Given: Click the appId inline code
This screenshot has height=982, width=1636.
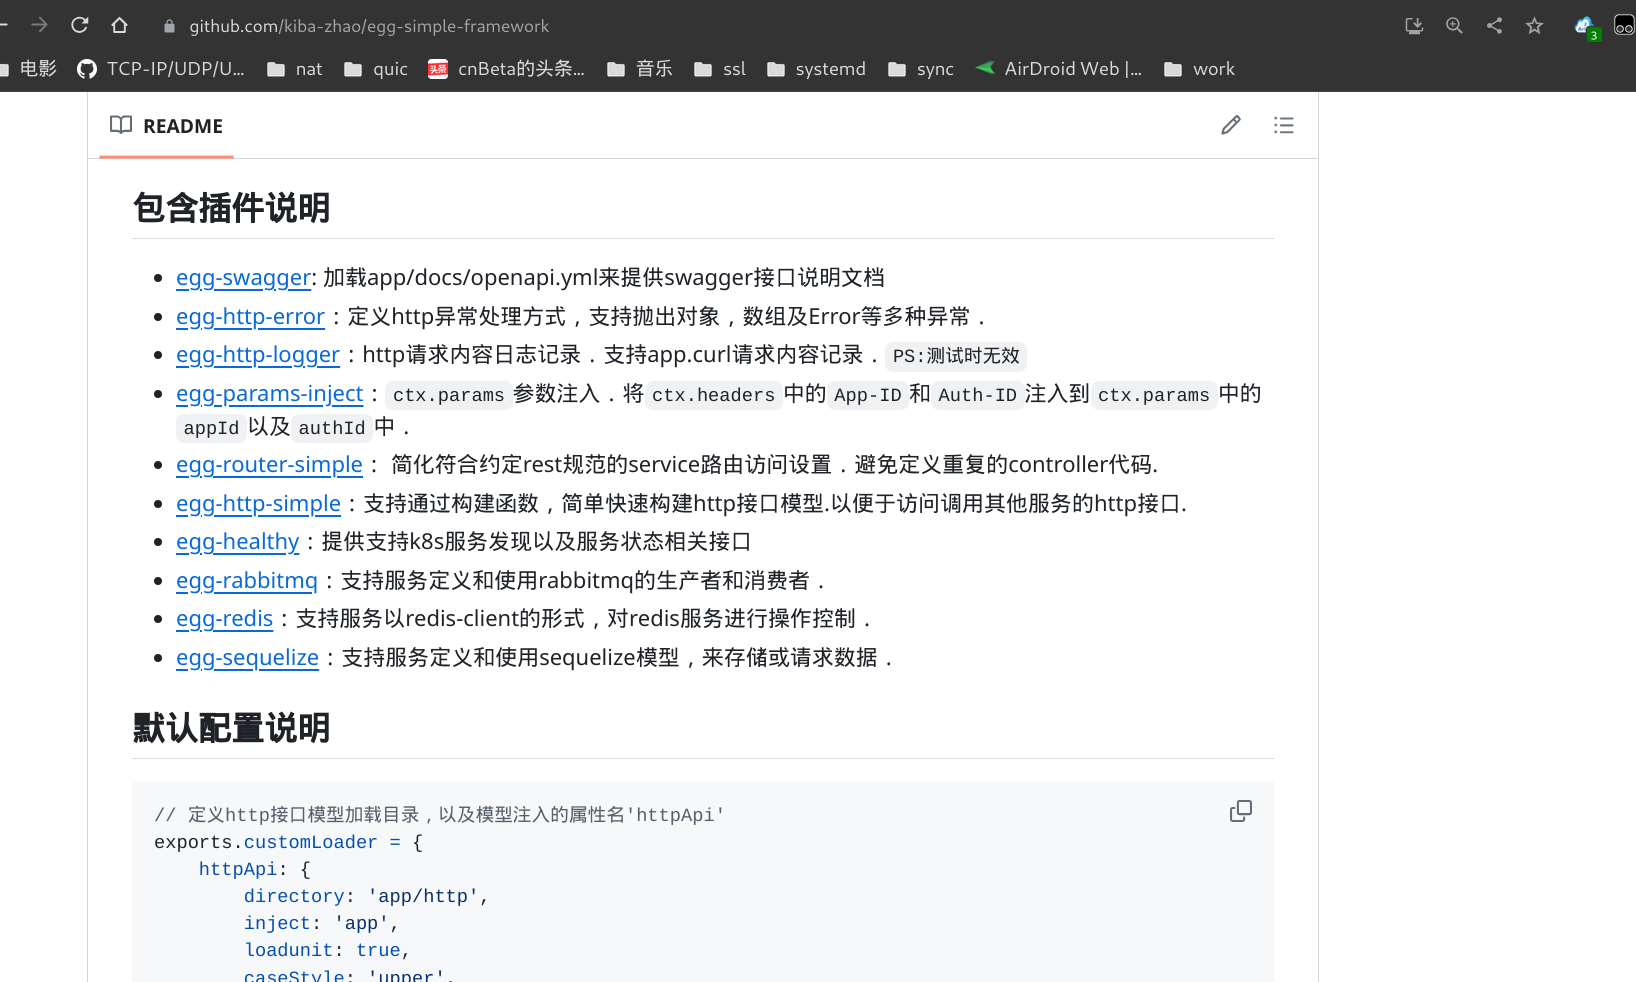Looking at the screenshot, I should point(211,428).
